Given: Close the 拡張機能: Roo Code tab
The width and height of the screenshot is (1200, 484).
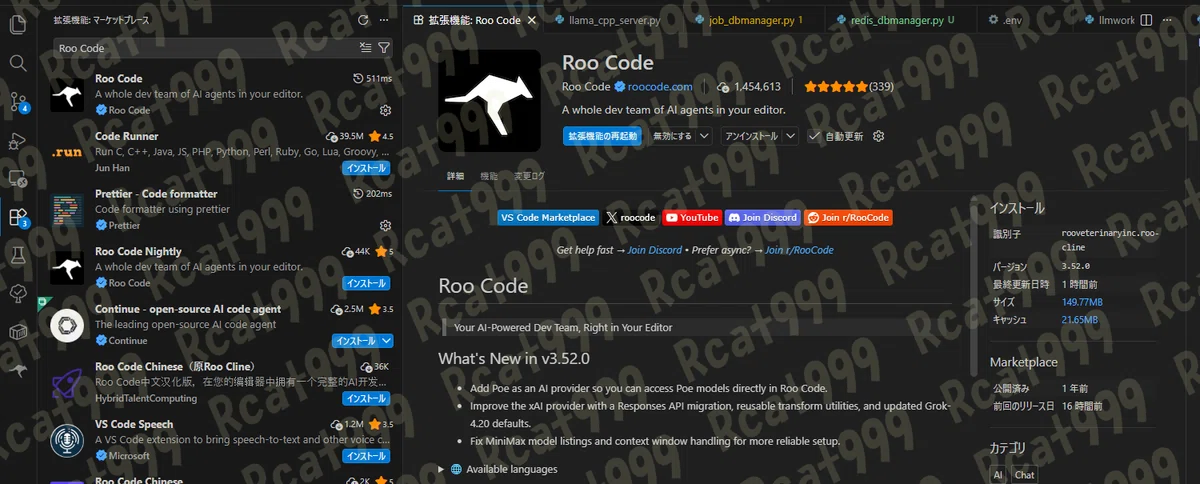Looking at the screenshot, I should (531, 19).
